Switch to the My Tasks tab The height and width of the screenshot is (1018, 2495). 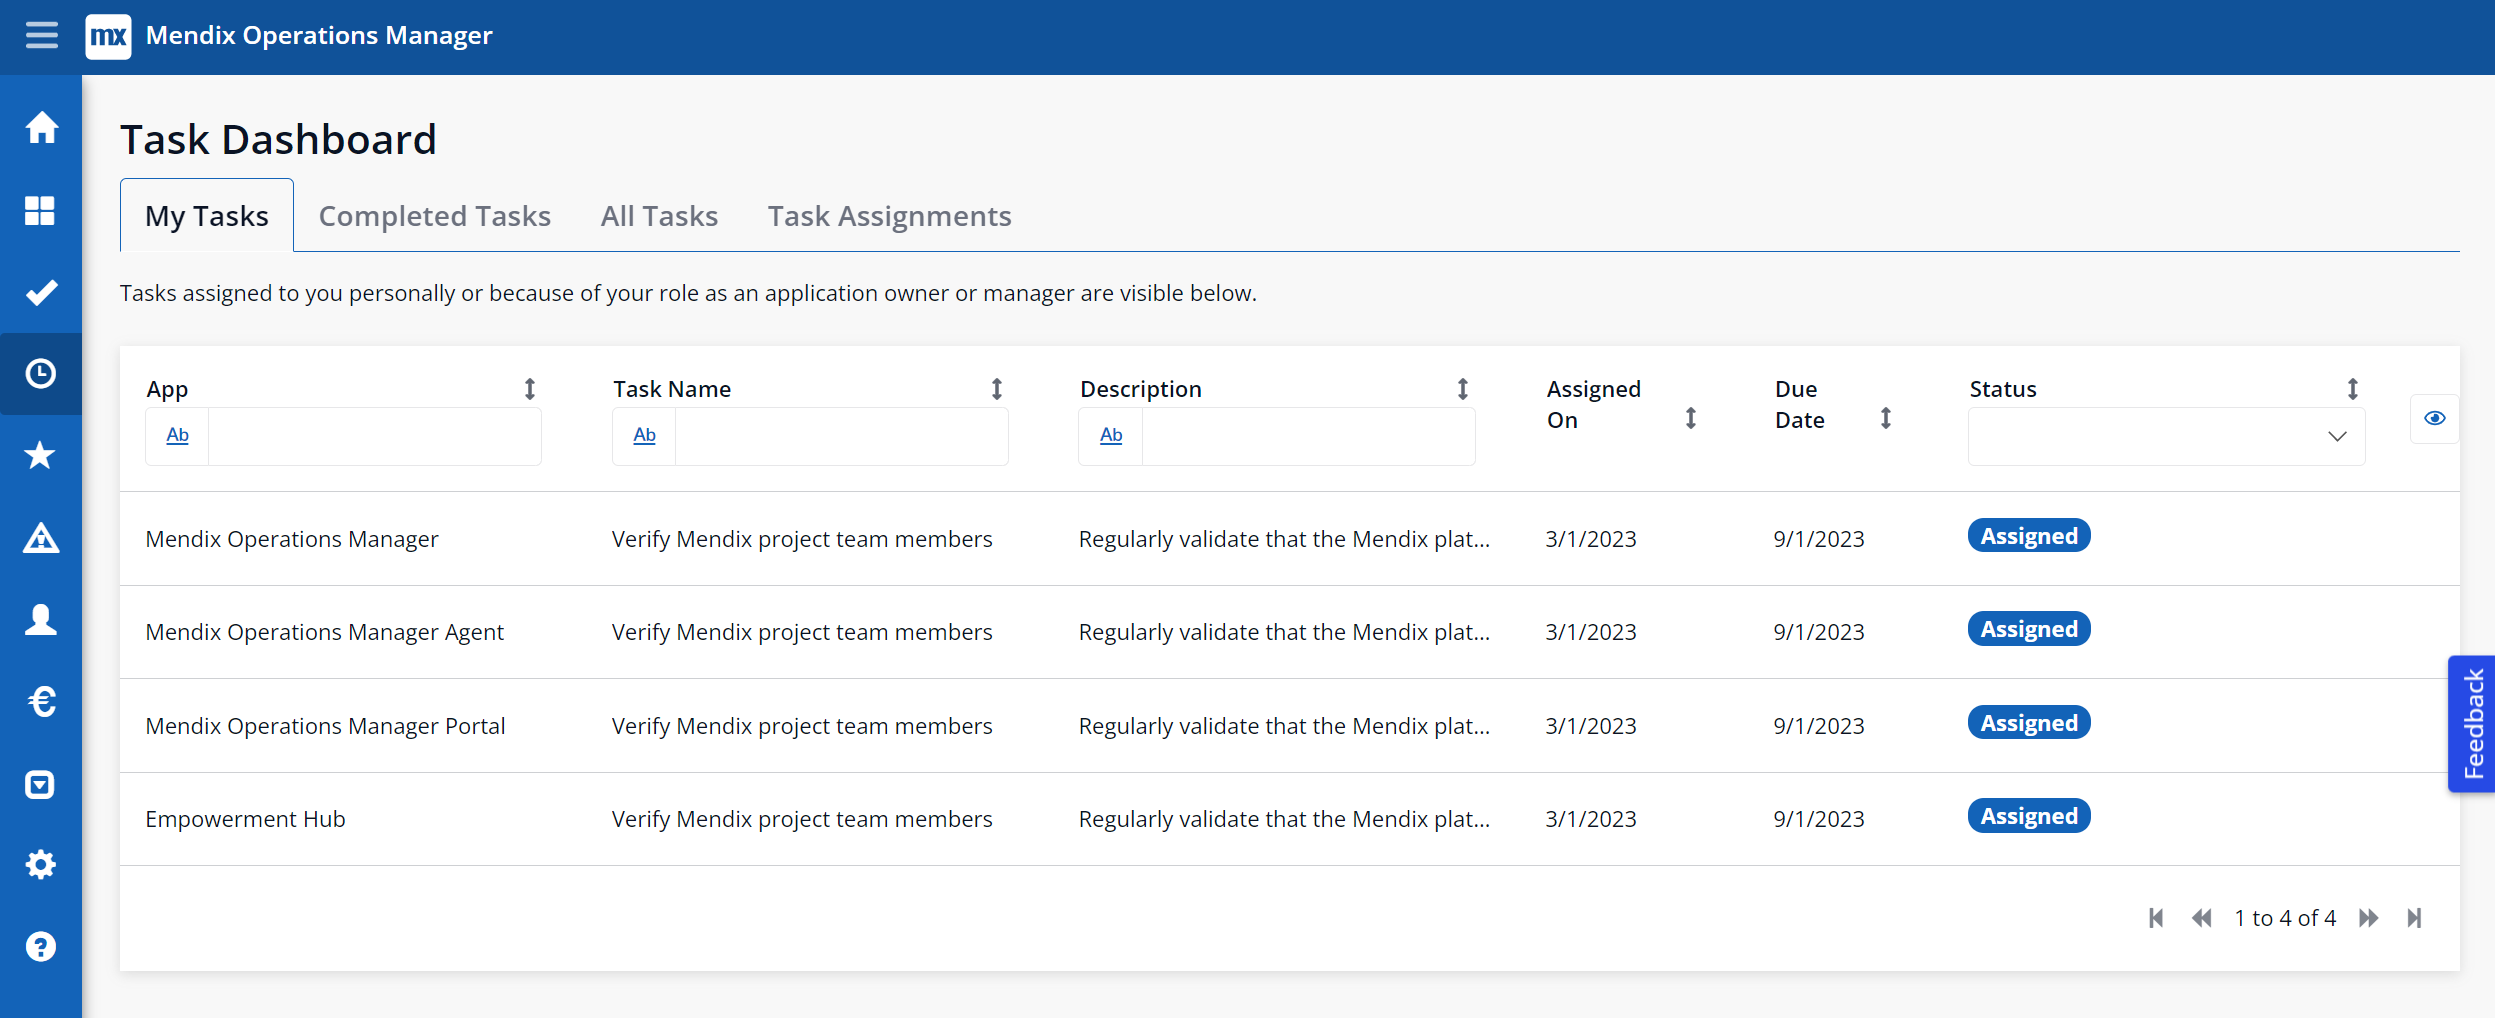click(207, 216)
